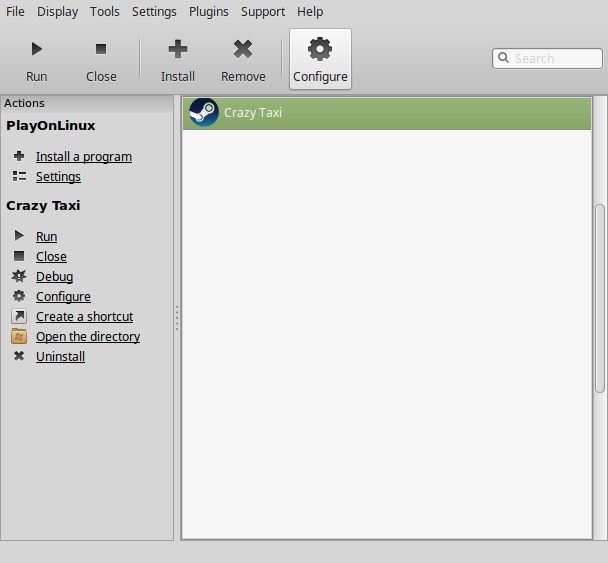Open the Settings link in sidebar
Image resolution: width=608 pixels, height=563 pixels.
(58, 177)
